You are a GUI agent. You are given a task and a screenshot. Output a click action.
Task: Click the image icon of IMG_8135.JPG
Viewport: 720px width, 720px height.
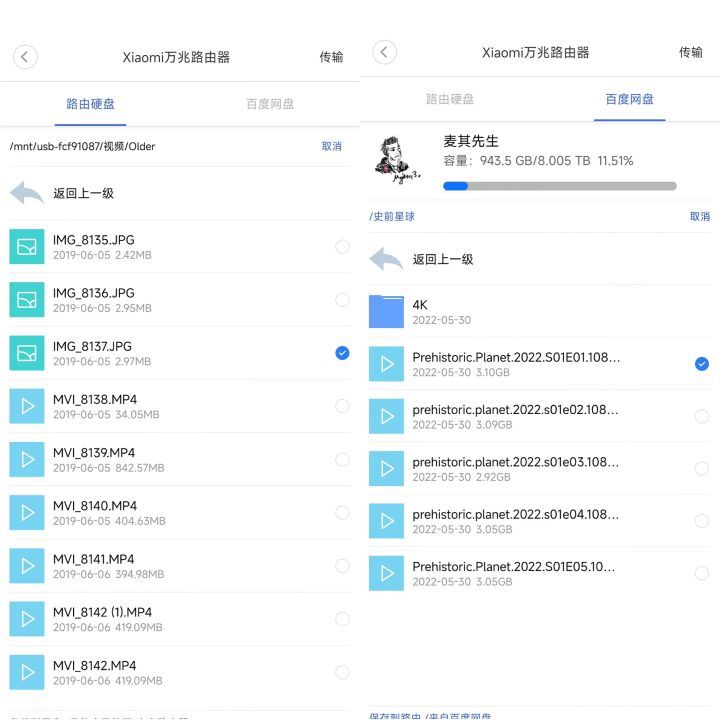pos(27,246)
